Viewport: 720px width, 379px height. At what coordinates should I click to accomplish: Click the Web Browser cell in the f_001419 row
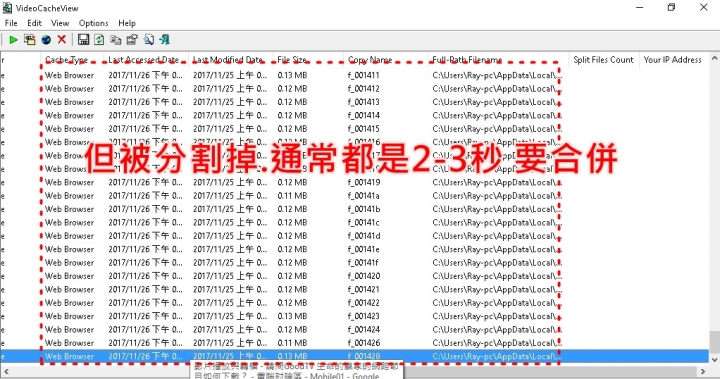tap(69, 182)
